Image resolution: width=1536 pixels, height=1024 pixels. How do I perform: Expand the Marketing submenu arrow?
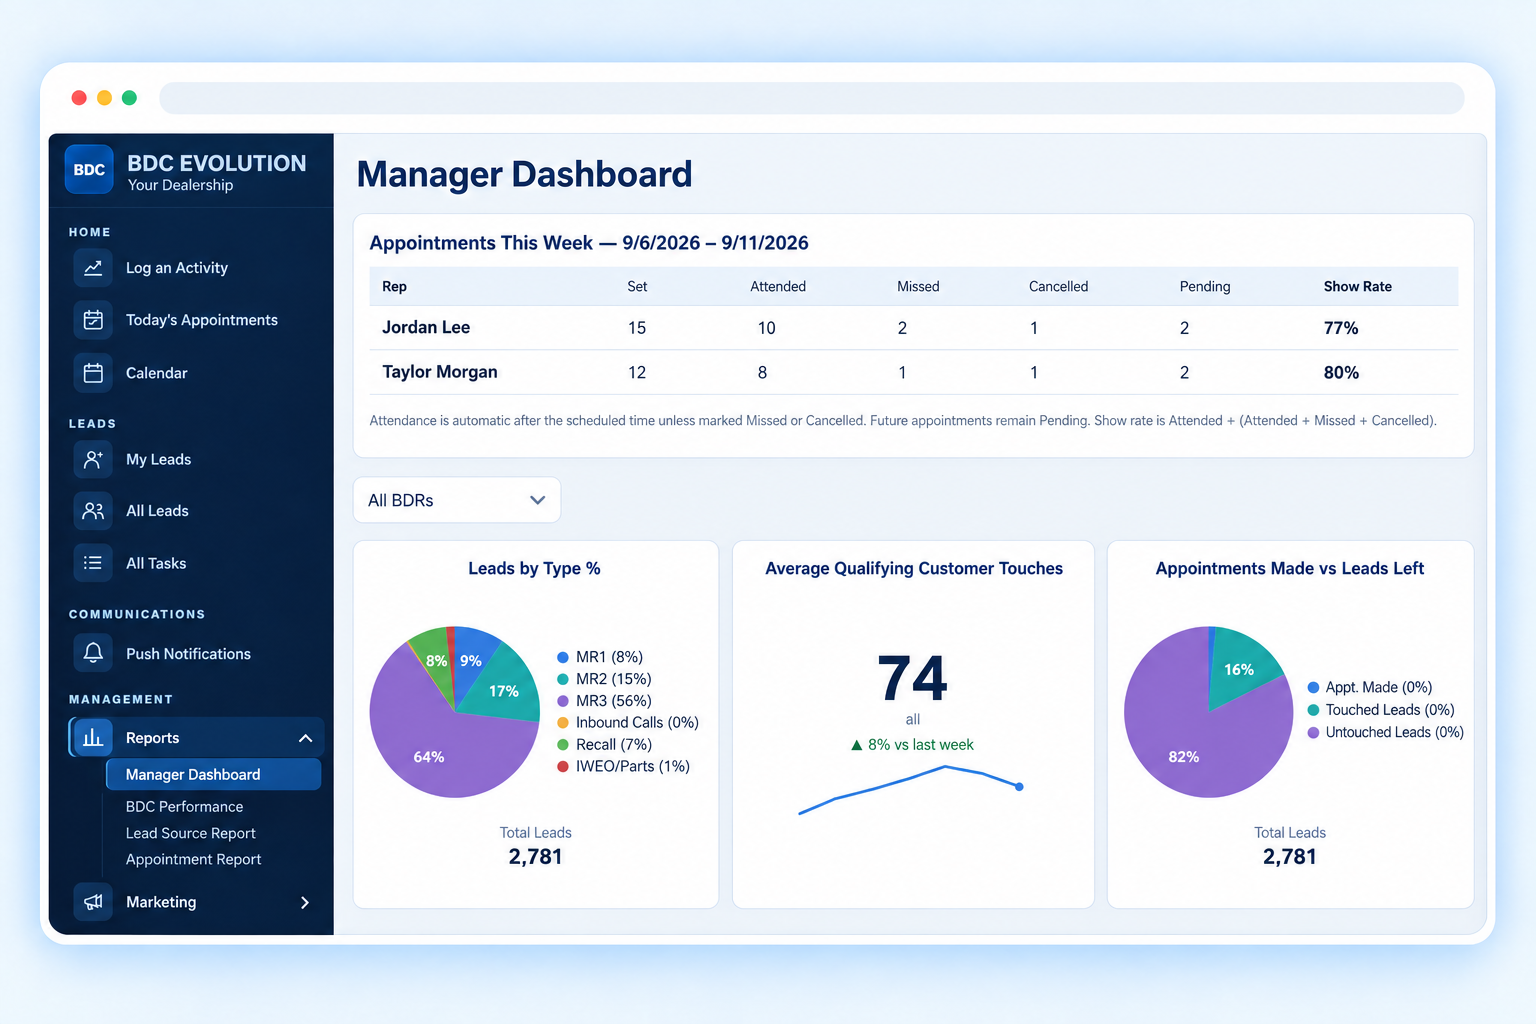[305, 902]
